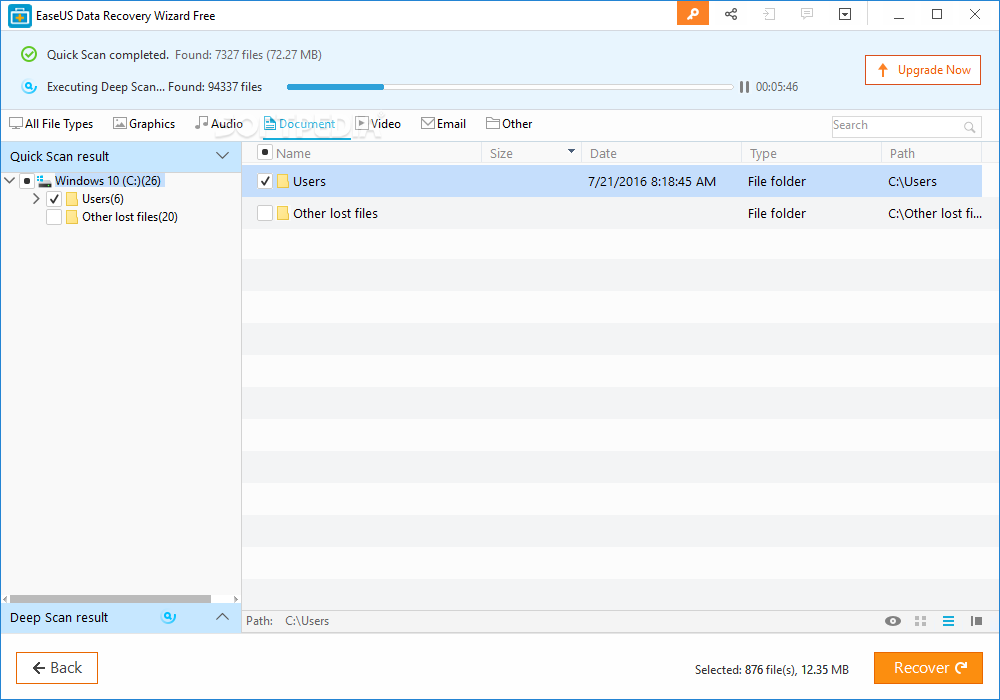The image size is (1000, 700).
Task: Click the tree panel horizontal scrollbar
Action: 110,599
